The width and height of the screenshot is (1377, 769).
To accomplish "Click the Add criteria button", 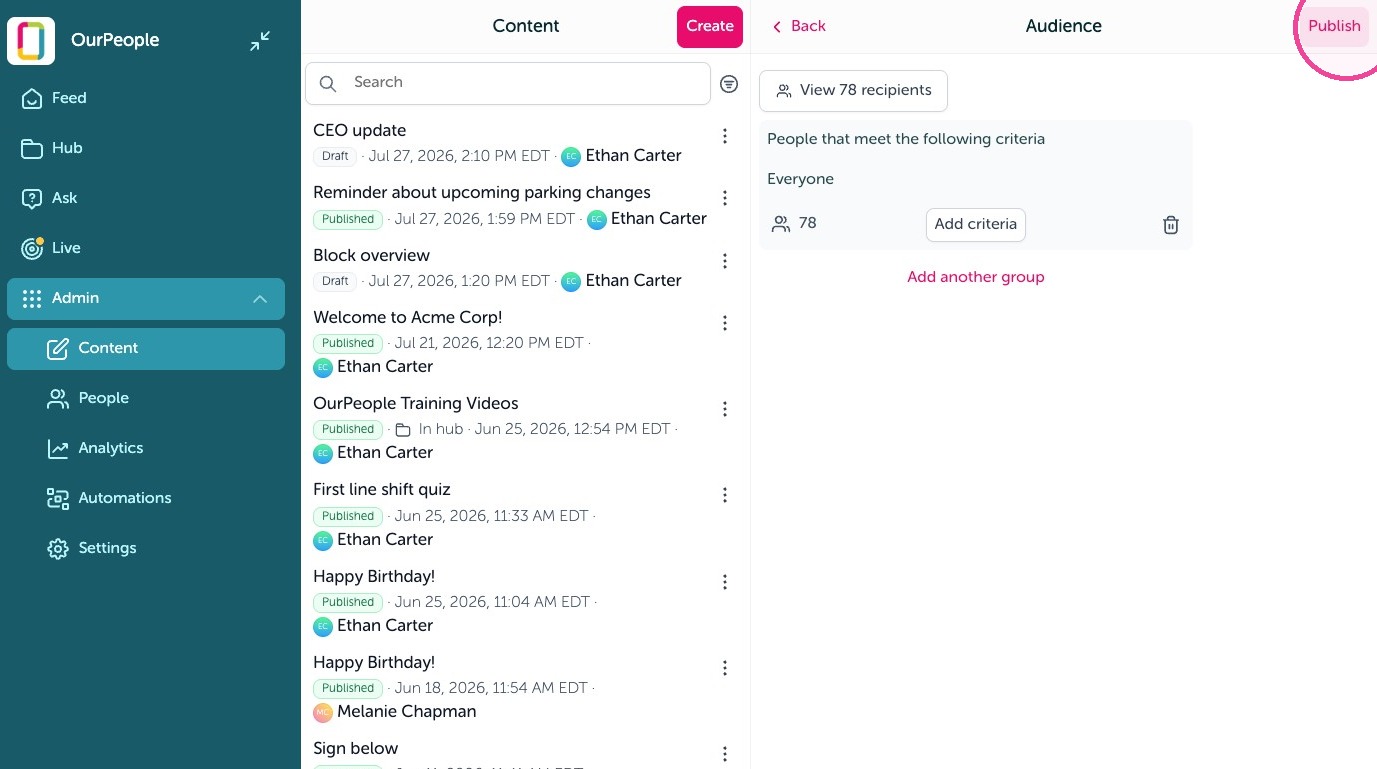I will (x=975, y=224).
